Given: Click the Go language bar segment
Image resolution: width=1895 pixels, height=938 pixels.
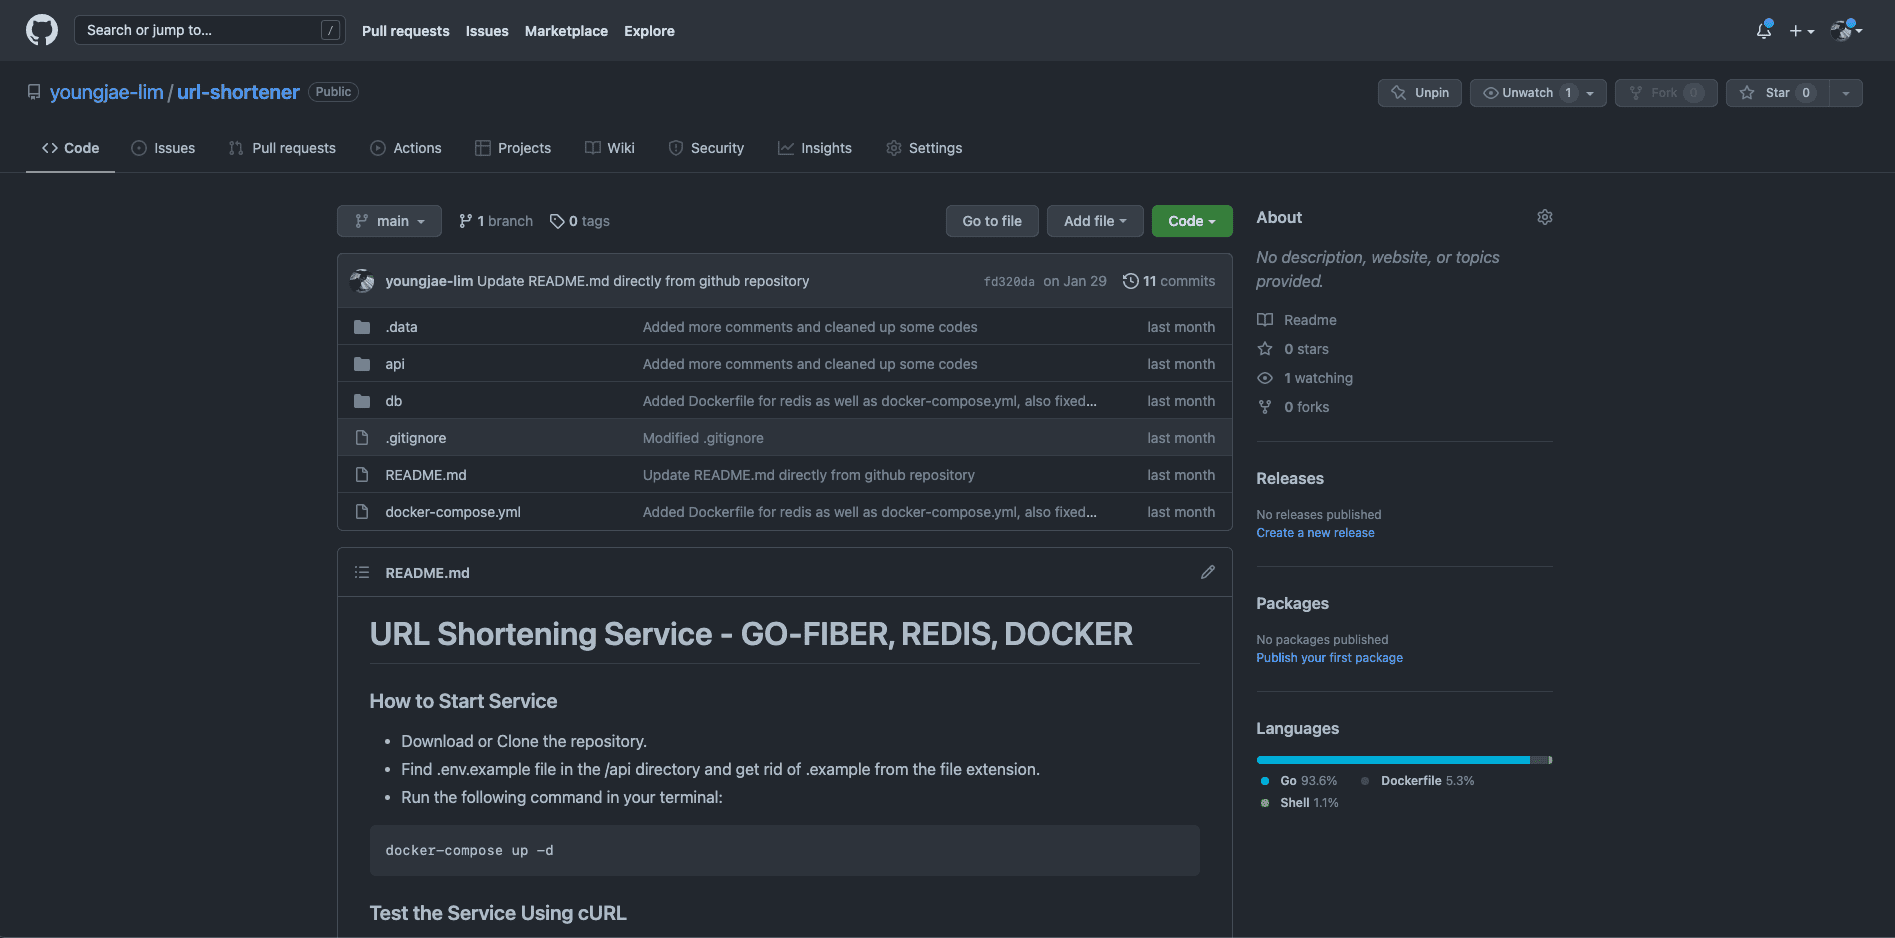Looking at the screenshot, I should (x=1393, y=760).
